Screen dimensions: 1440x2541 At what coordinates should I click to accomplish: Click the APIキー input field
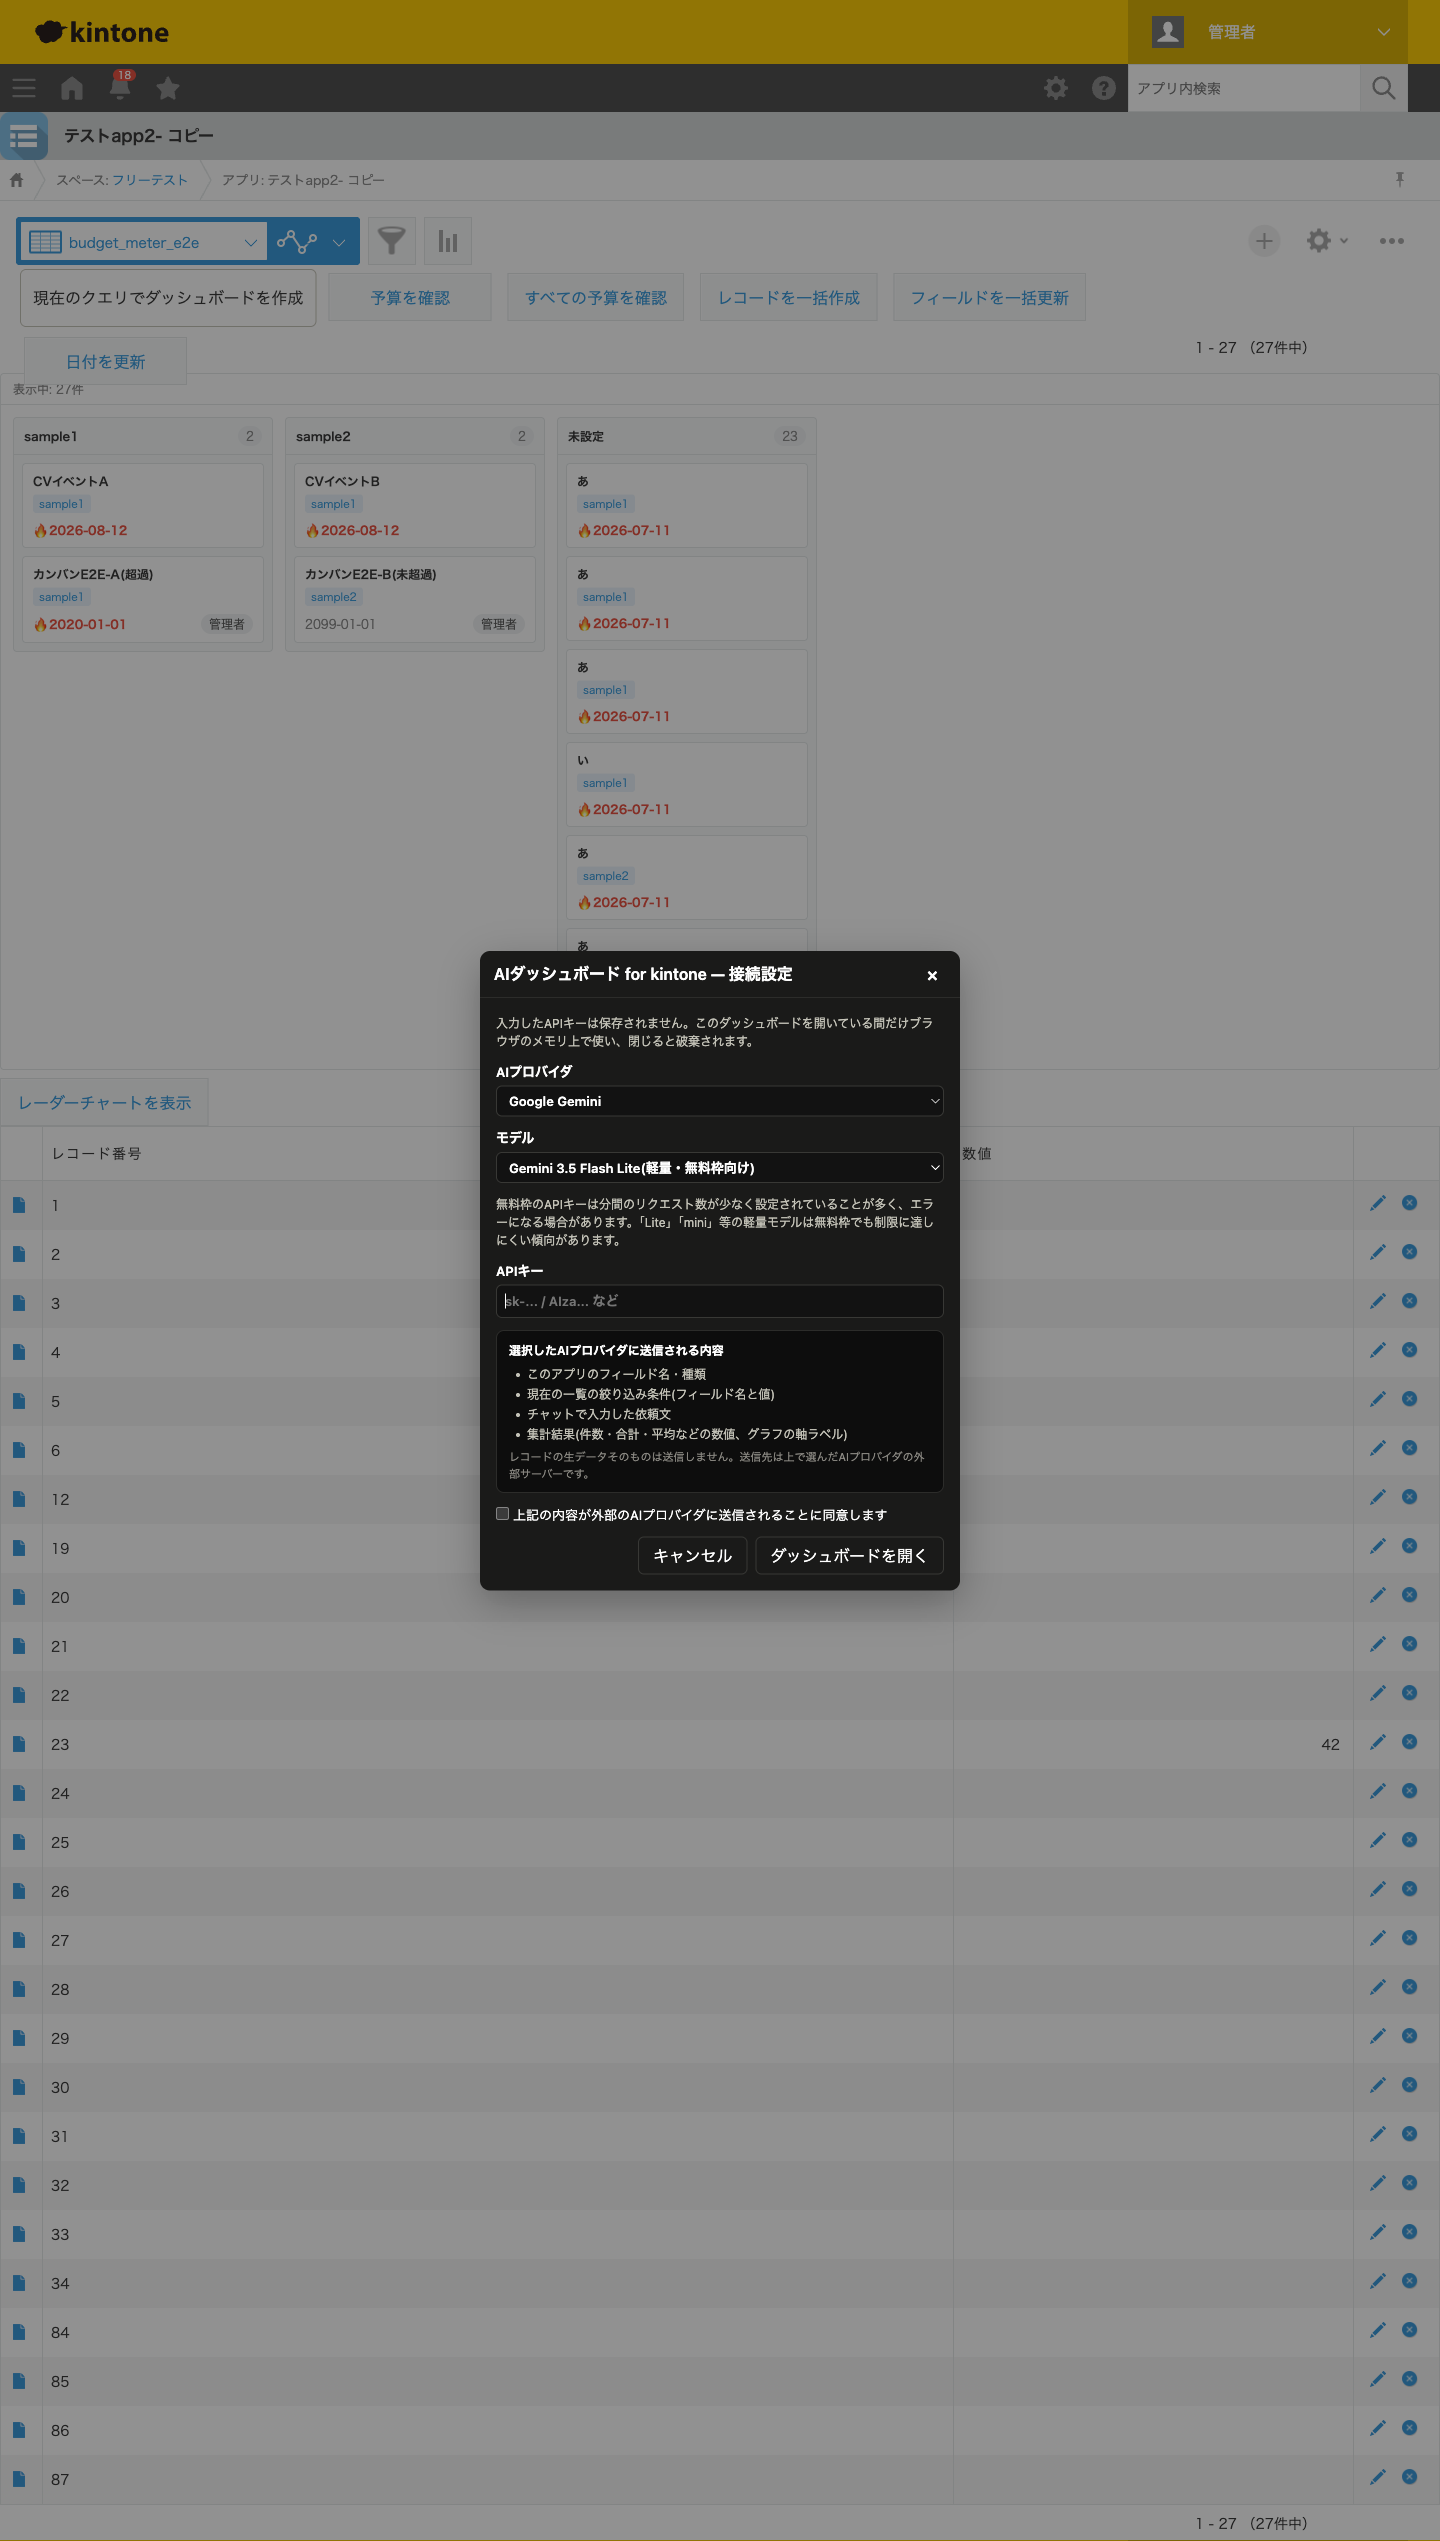[720, 1301]
